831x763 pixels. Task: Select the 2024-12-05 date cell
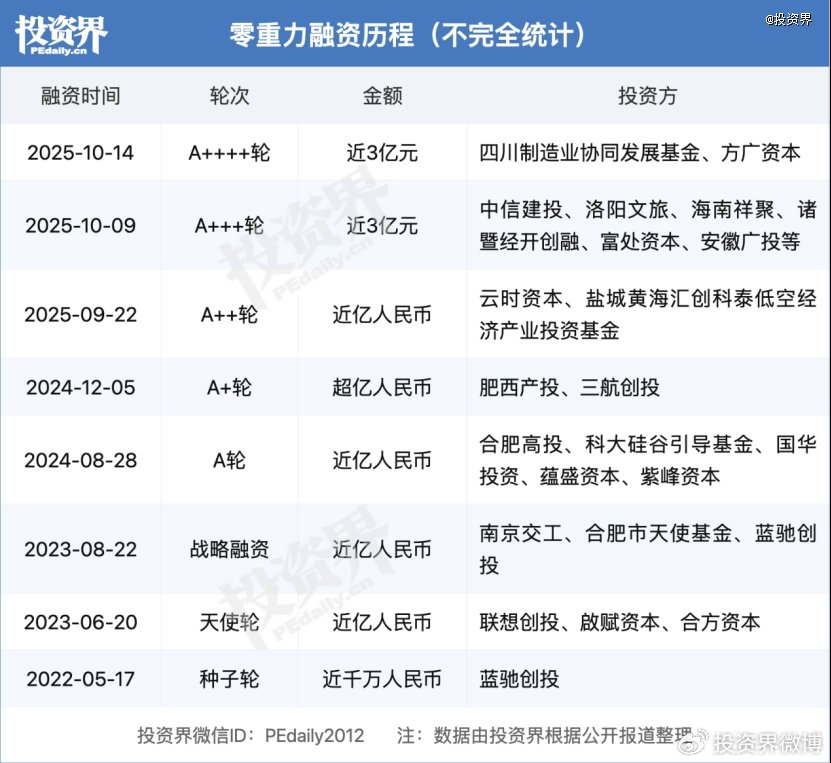(x=83, y=387)
